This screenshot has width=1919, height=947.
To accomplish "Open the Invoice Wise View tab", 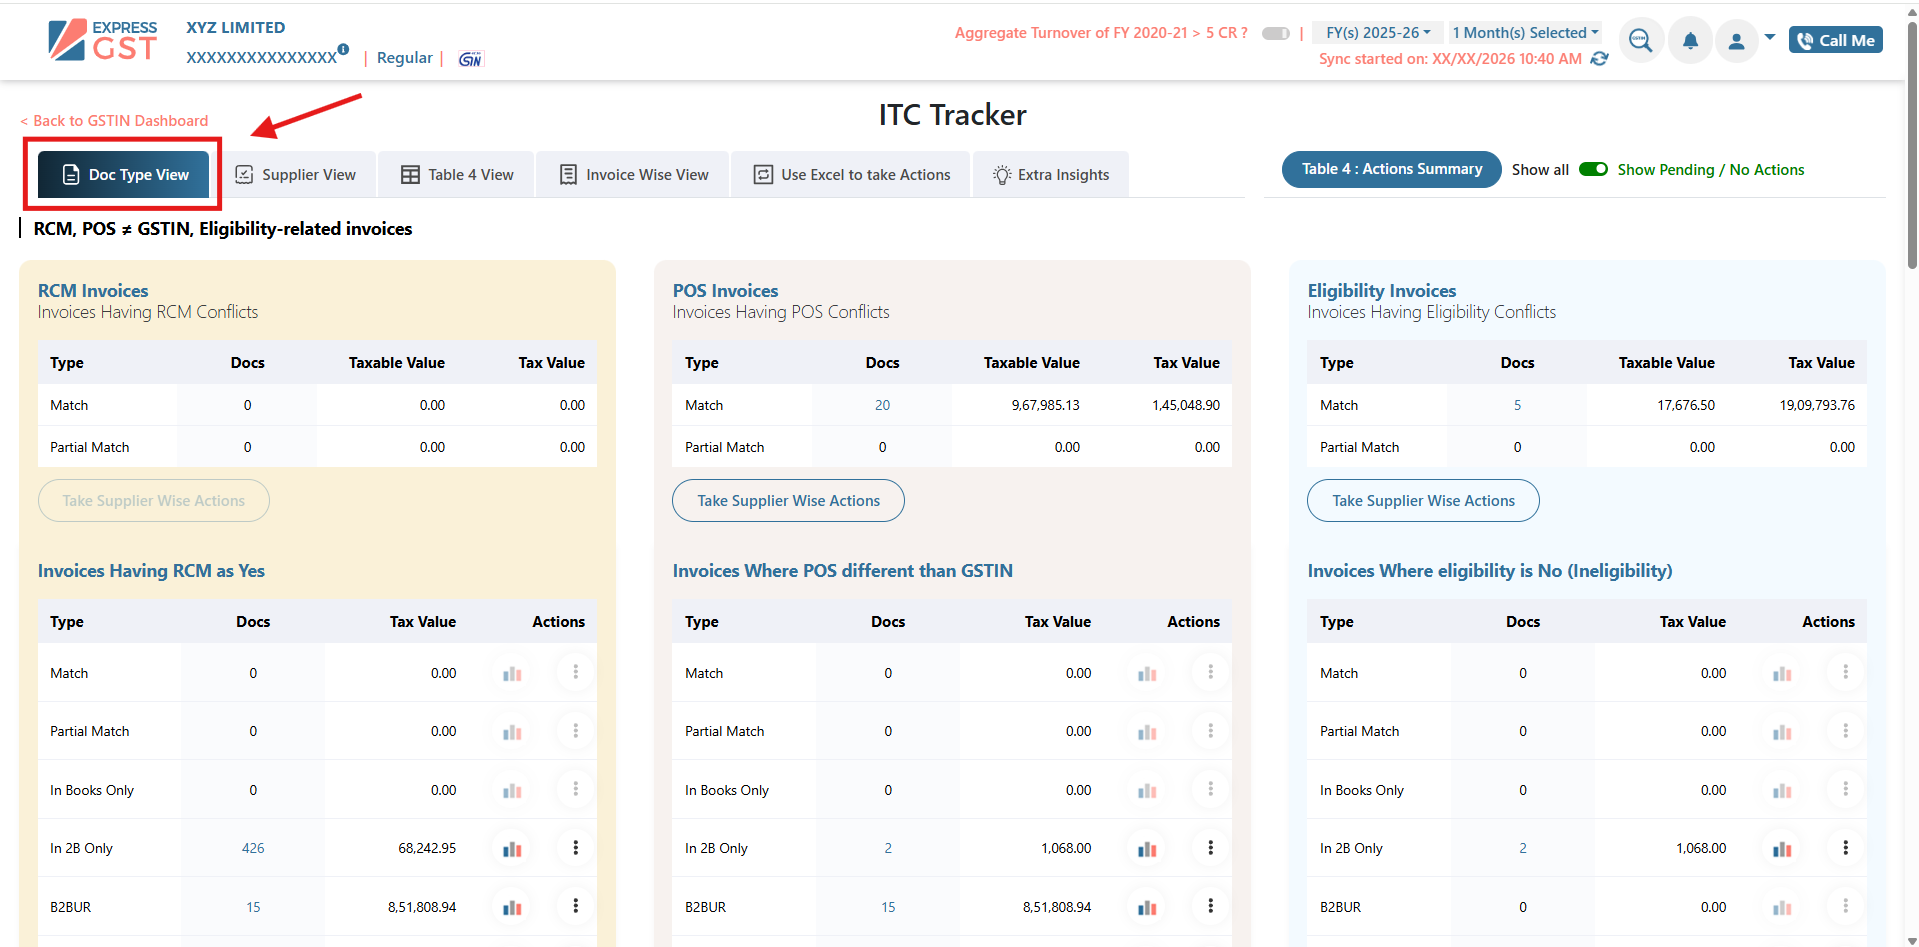I will tap(634, 175).
